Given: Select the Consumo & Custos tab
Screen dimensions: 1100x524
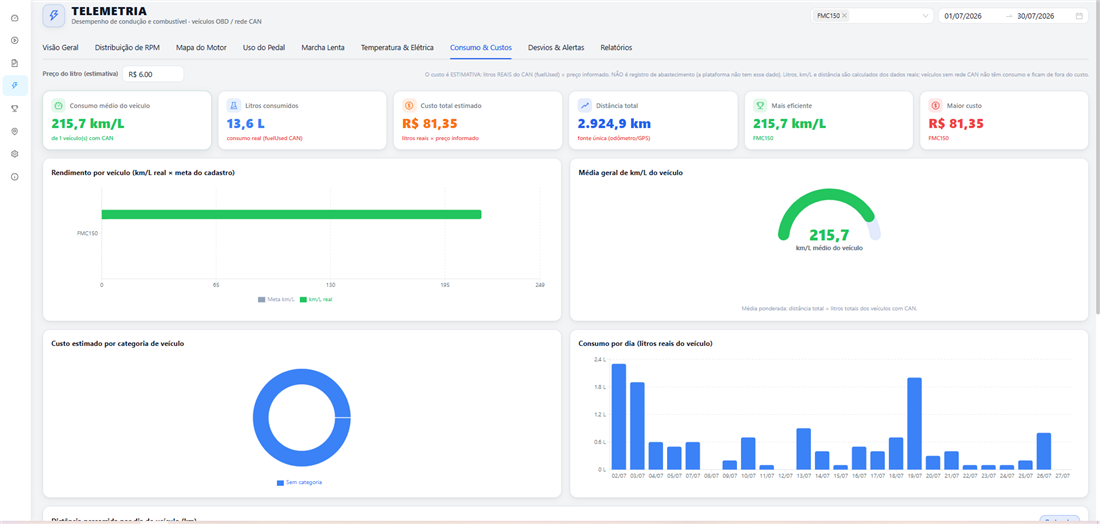Looking at the screenshot, I should (481, 48).
